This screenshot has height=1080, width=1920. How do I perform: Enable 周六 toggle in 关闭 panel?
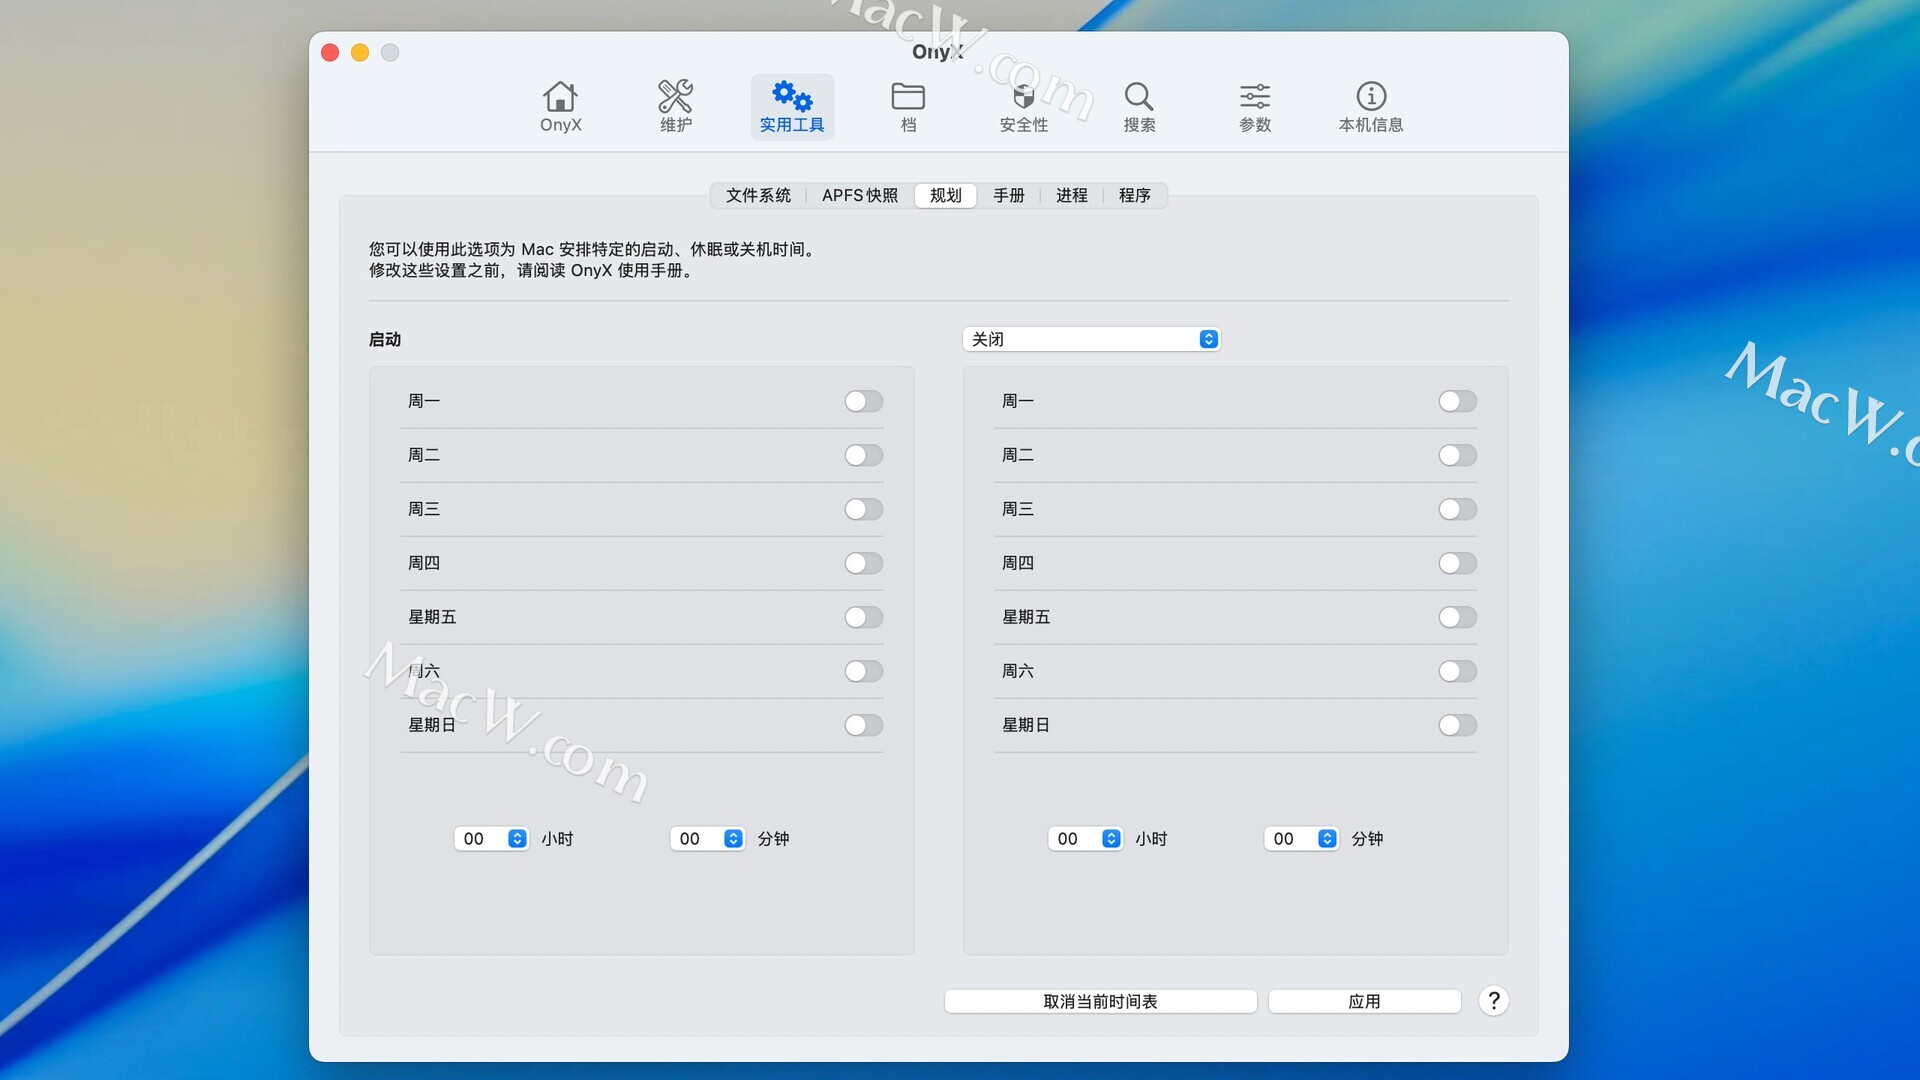(1458, 671)
